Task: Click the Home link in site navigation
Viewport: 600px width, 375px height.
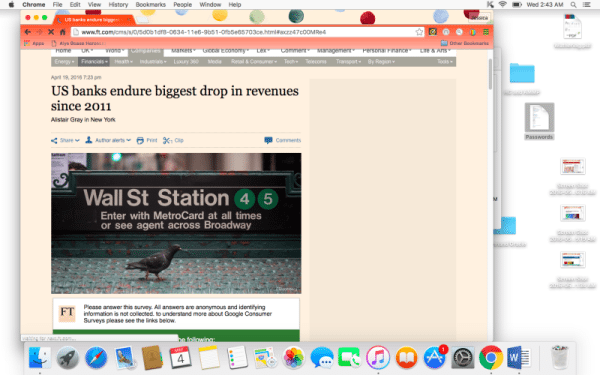Action: pos(63,51)
